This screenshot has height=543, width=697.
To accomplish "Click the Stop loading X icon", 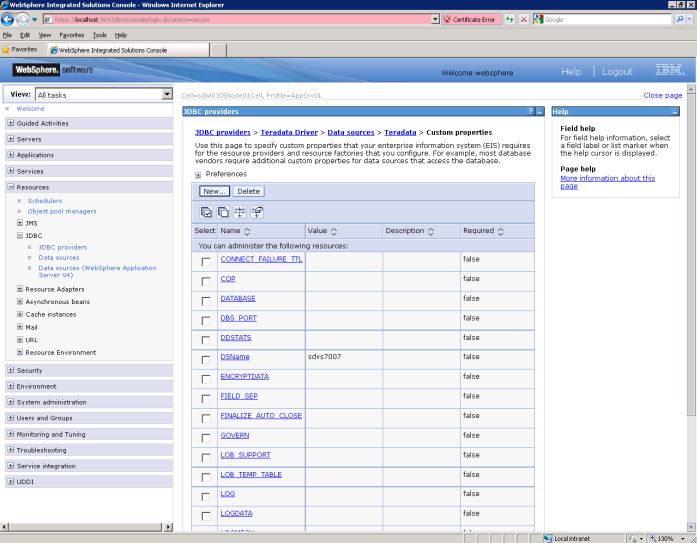I will click(x=524, y=20).
